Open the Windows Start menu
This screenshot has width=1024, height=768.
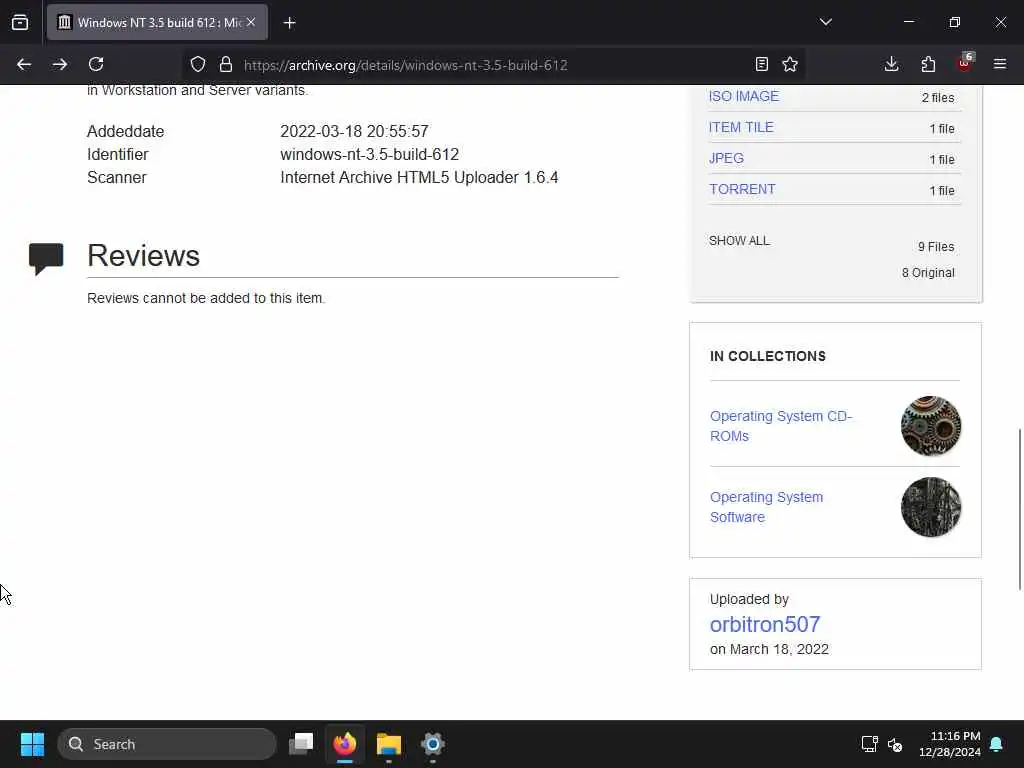pos(32,744)
